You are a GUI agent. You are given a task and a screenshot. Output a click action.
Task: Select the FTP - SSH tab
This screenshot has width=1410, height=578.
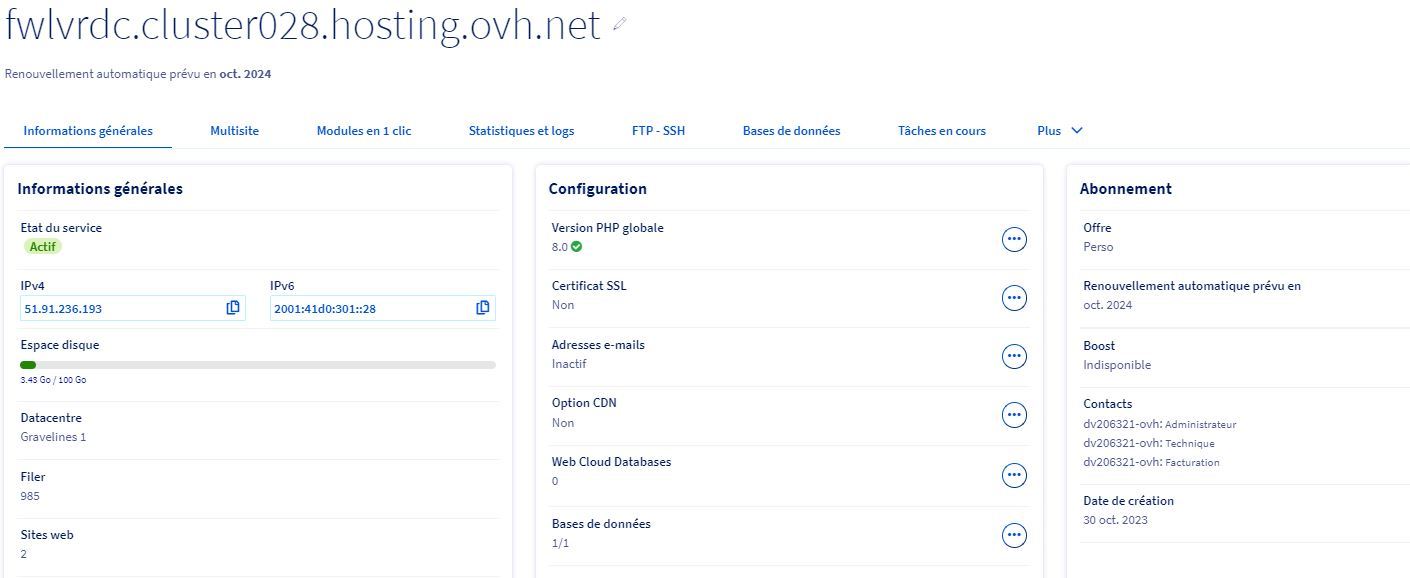(x=658, y=131)
